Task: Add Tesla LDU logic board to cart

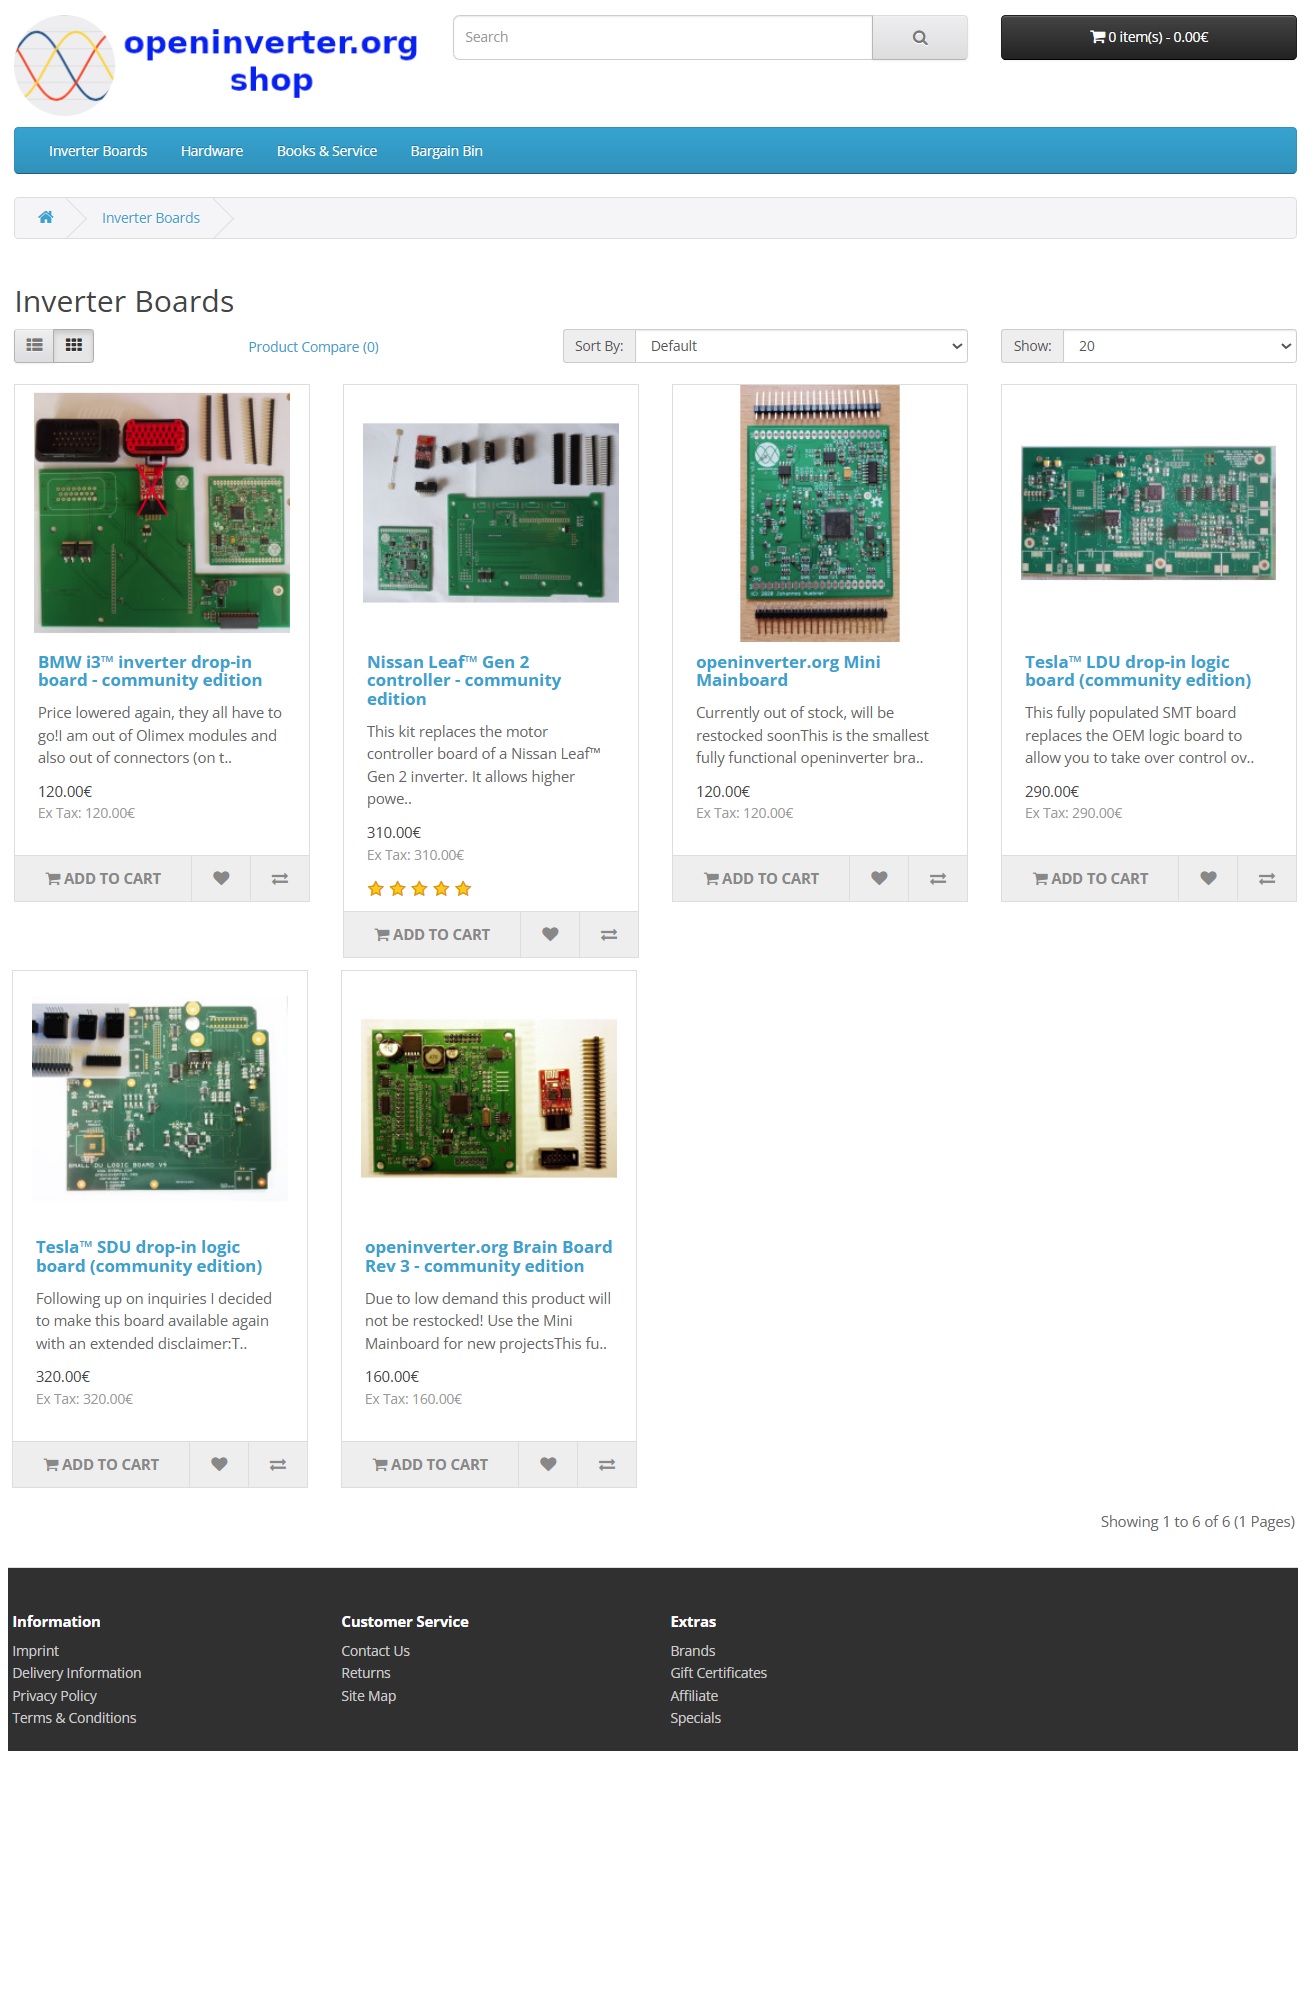Action: click(1090, 879)
